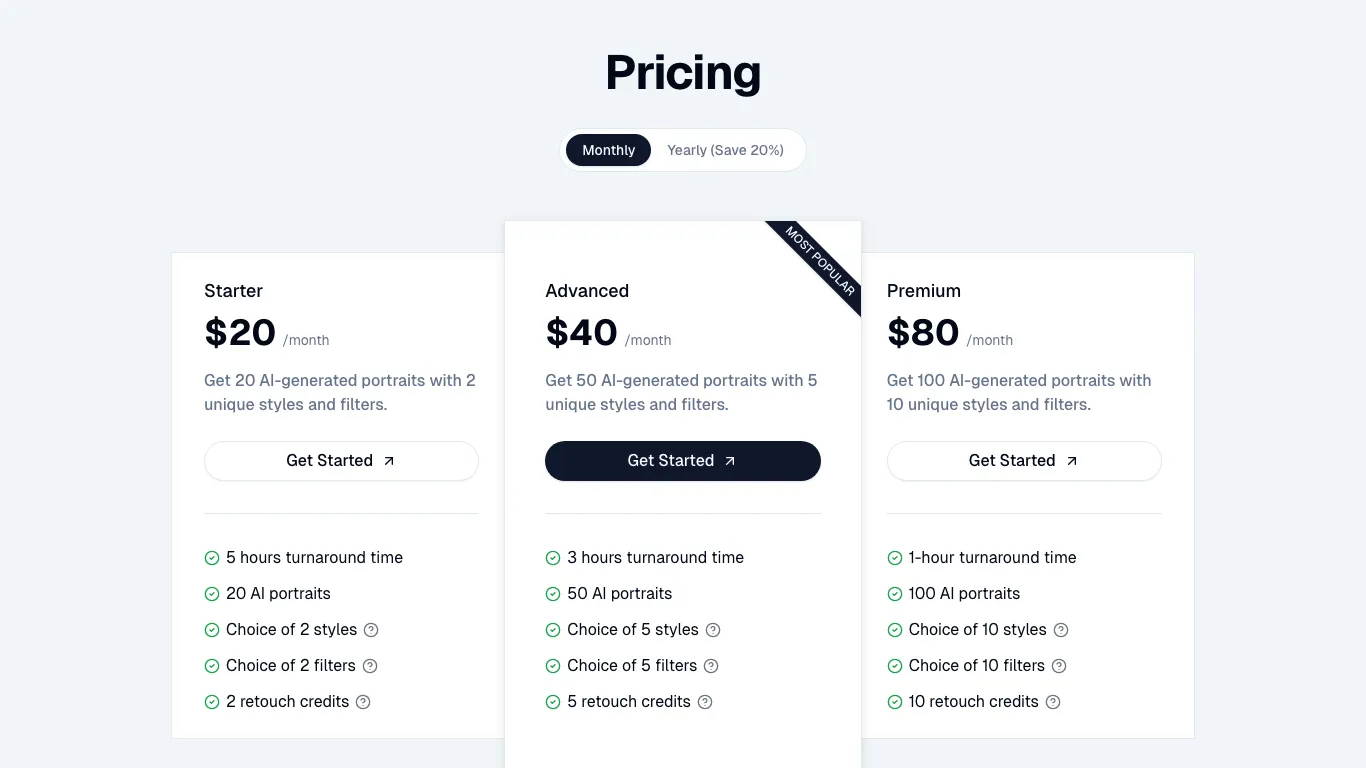Click the tooltip icon beside Choice of 10 styles
The image size is (1366, 768).
1063,629
